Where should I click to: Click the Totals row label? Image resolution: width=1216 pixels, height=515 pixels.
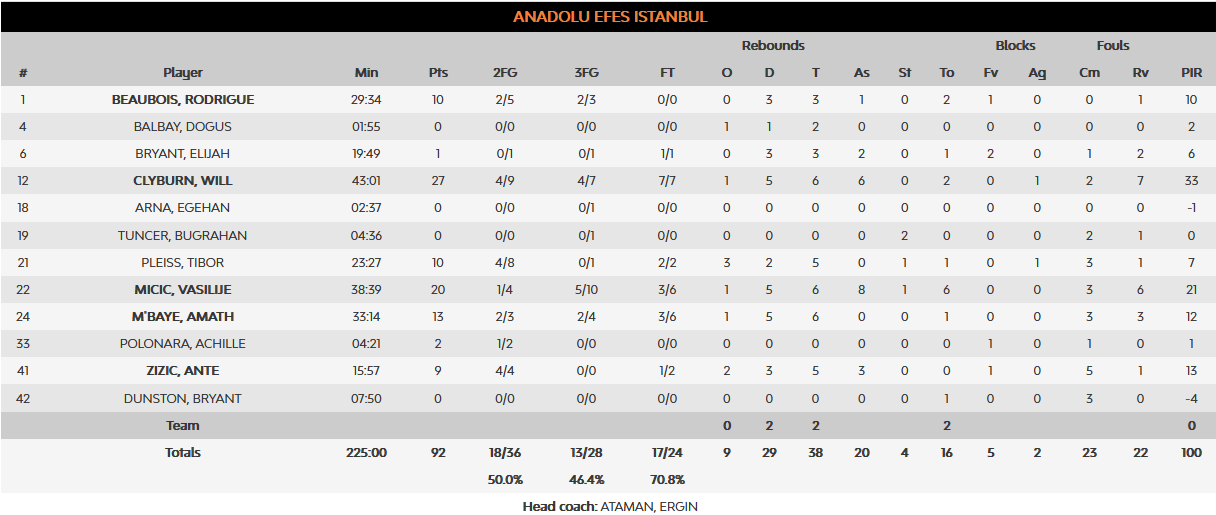183,453
